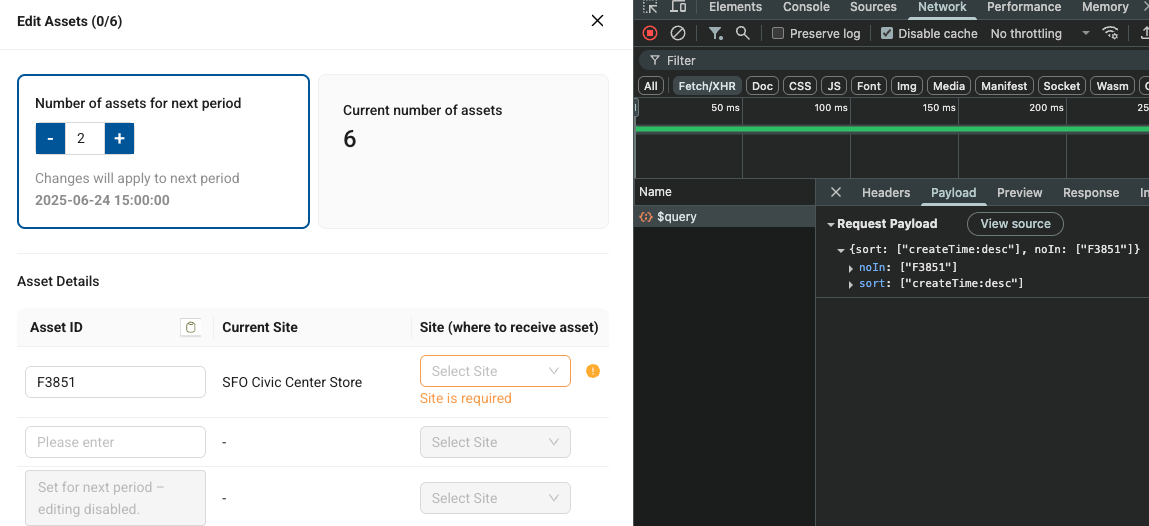Uncheck the Disable cache checkbox
This screenshot has width=1149, height=526.
tap(887, 33)
